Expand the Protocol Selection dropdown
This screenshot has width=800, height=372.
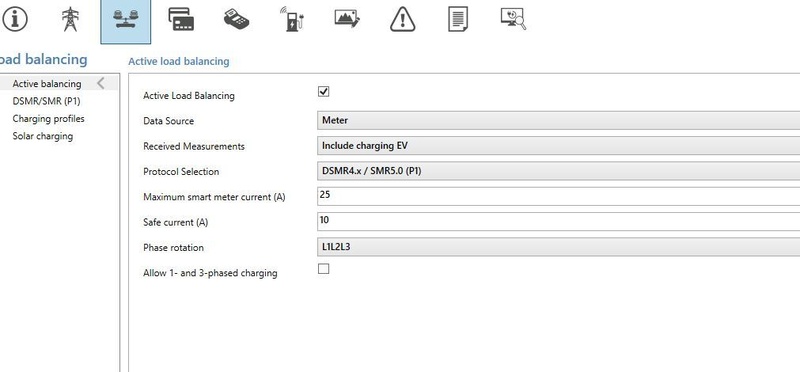[x=558, y=171]
